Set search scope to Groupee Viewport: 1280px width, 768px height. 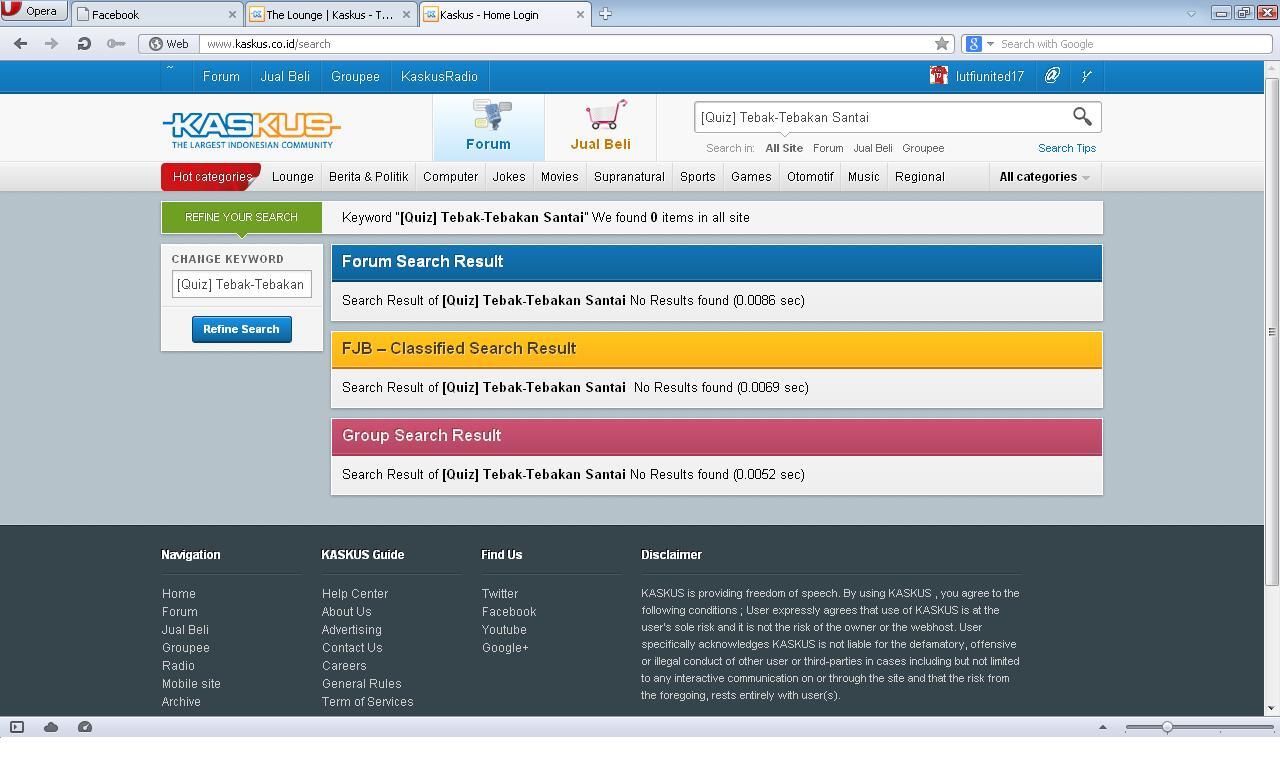[923, 148]
